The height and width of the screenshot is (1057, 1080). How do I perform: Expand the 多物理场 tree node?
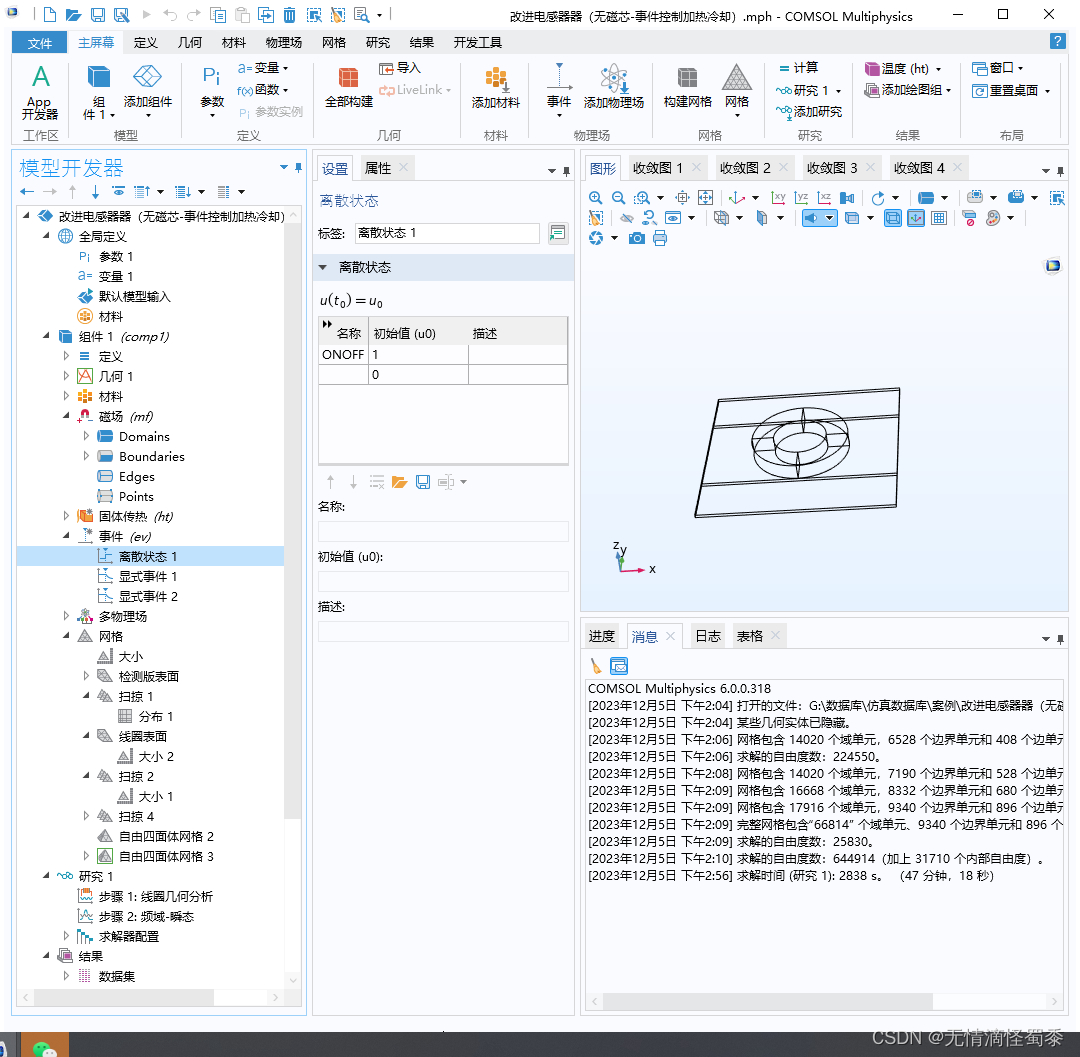tap(66, 616)
